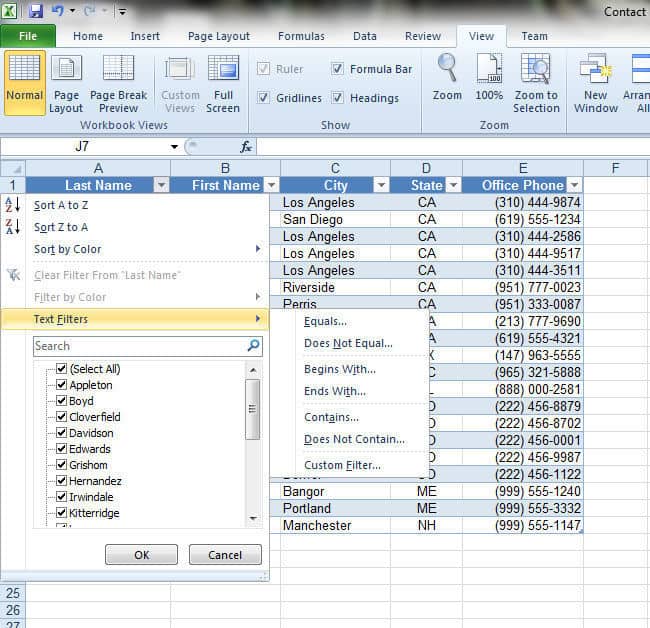Viewport: 650px width, 628px height.
Task: Choose Begins With... text filter
Action: [x=340, y=369]
